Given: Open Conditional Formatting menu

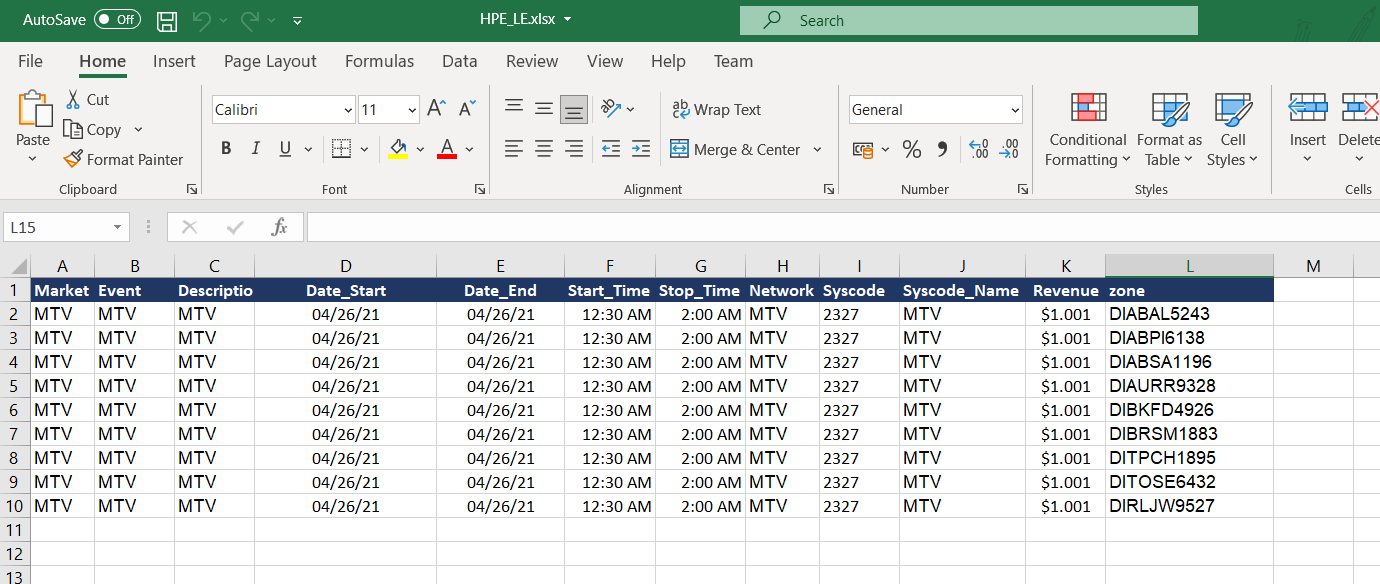Looking at the screenshot, I should tap(1088, 130).
